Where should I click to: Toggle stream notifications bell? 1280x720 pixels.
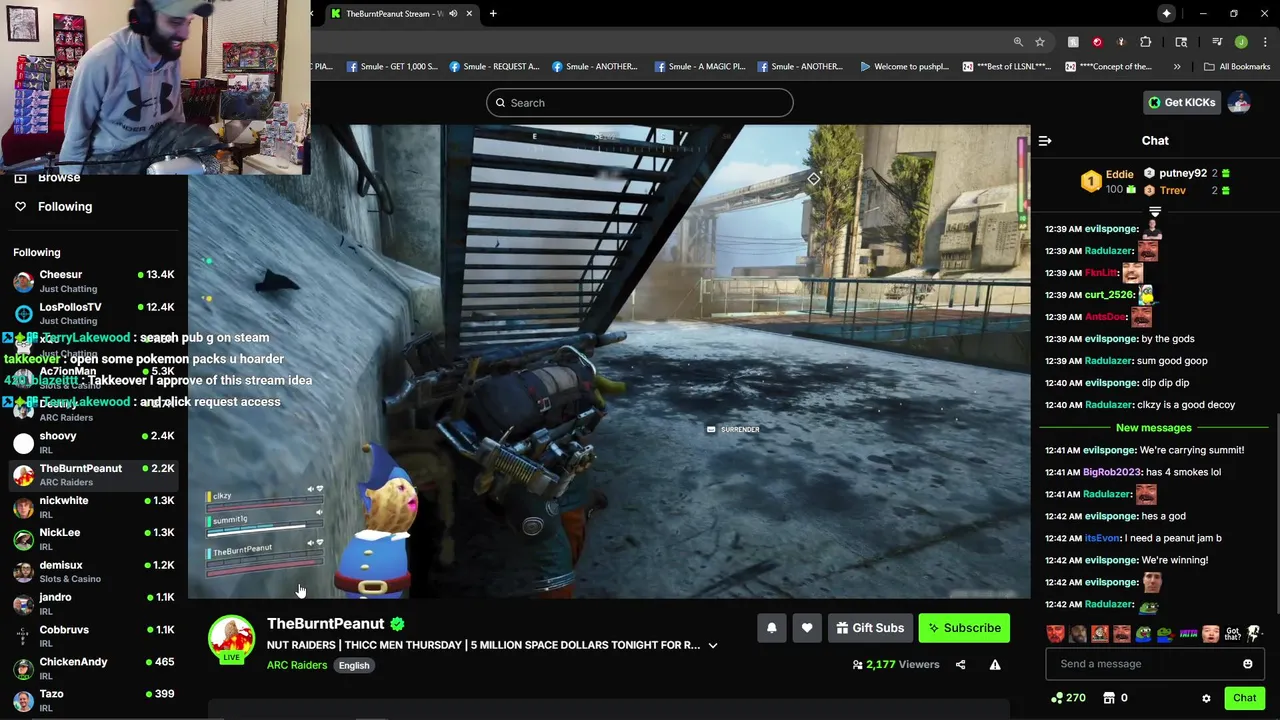pyautogui.click(x=772, y=628)
